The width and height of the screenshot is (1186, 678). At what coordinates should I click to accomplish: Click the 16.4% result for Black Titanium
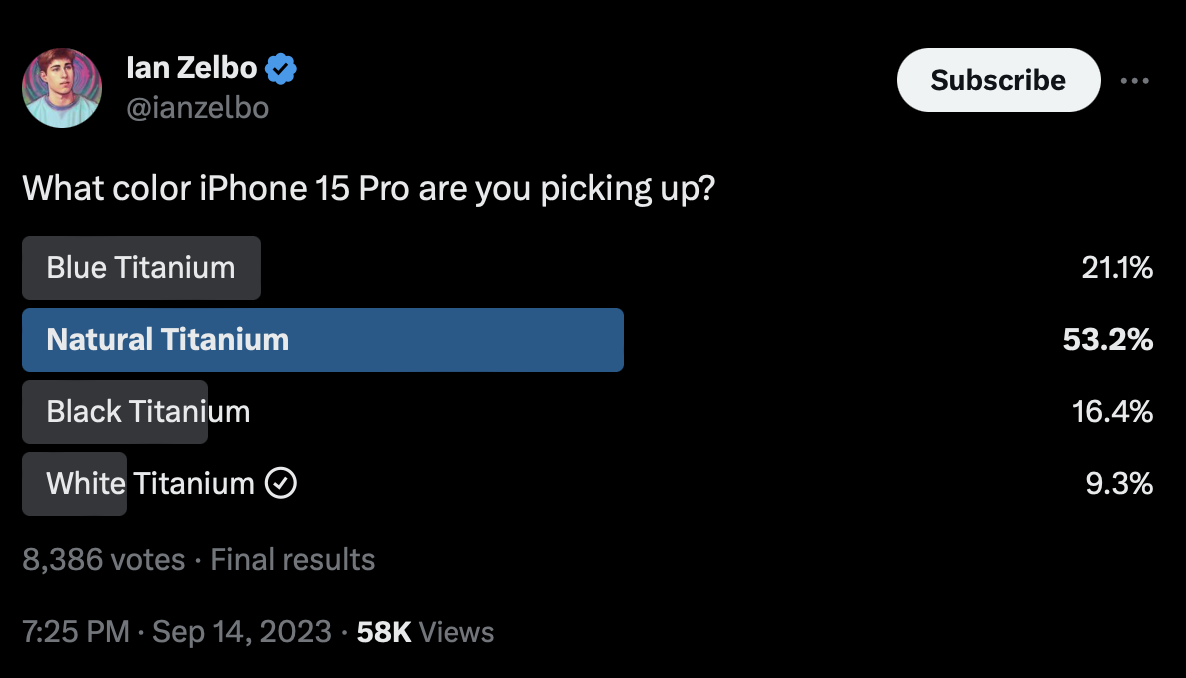1113,412
